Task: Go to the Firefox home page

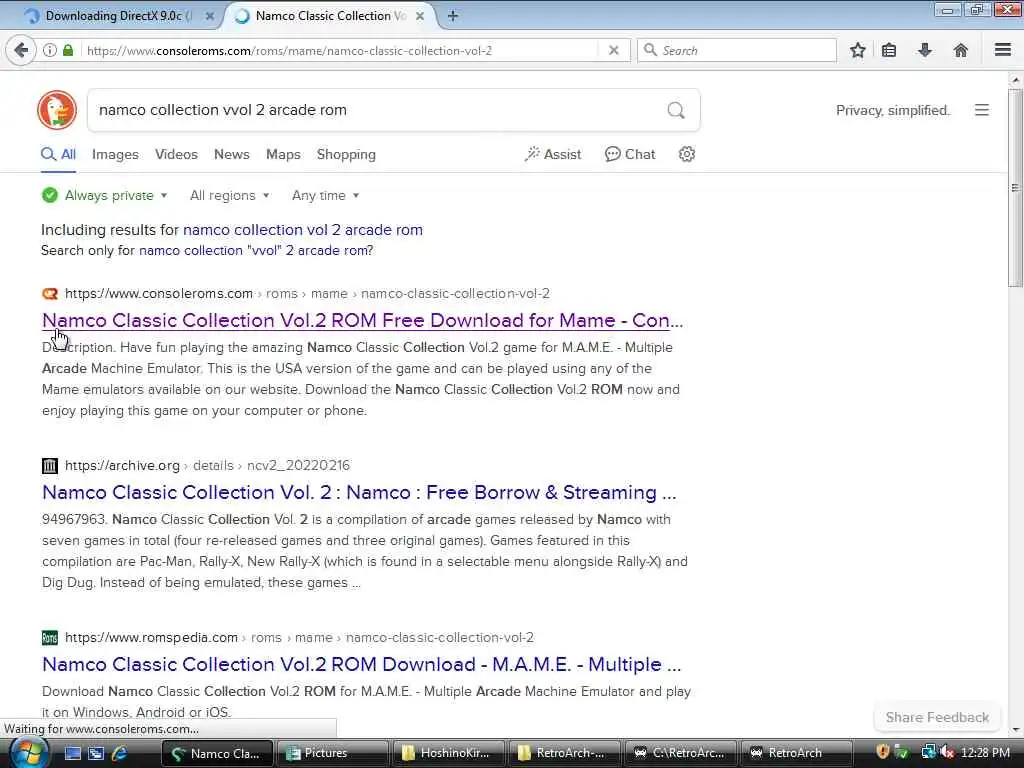Action: click(960, 50)
